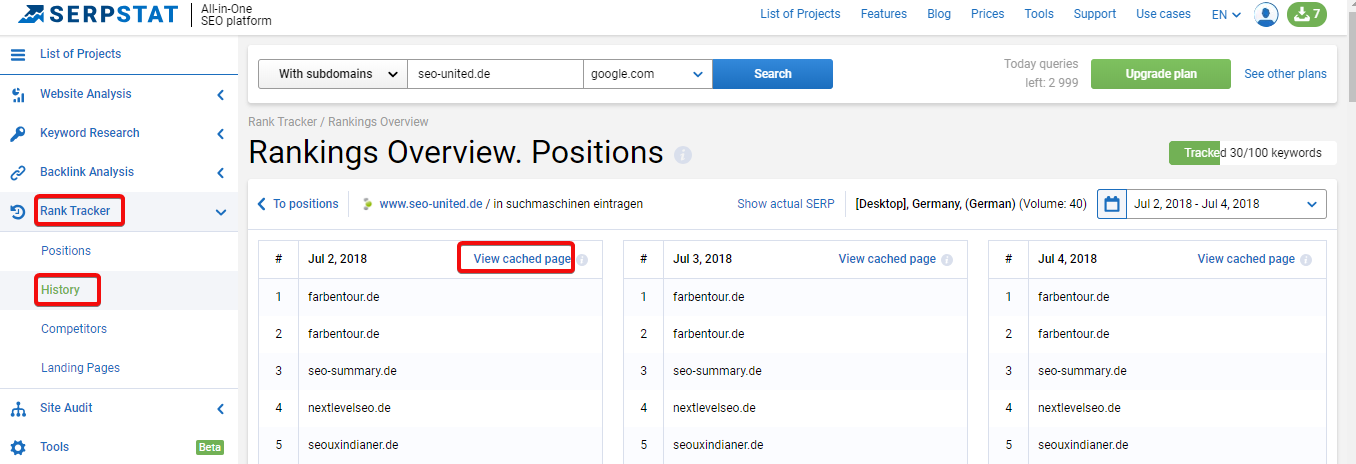The image size is (1356, 464).
Task: Open the calendar icon of date range
Action: (x=1112, y=204)
